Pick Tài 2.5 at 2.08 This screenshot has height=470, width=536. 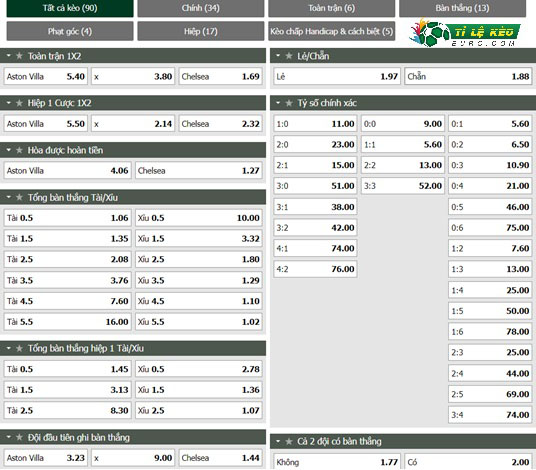[x=68, y=259]
